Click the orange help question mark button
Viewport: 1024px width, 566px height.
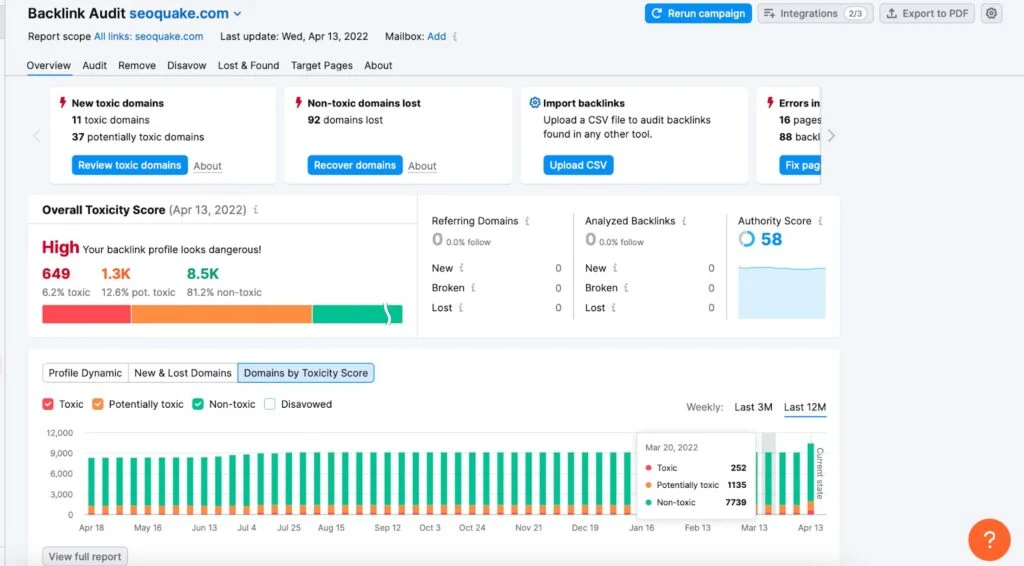(x=989, y=540)
